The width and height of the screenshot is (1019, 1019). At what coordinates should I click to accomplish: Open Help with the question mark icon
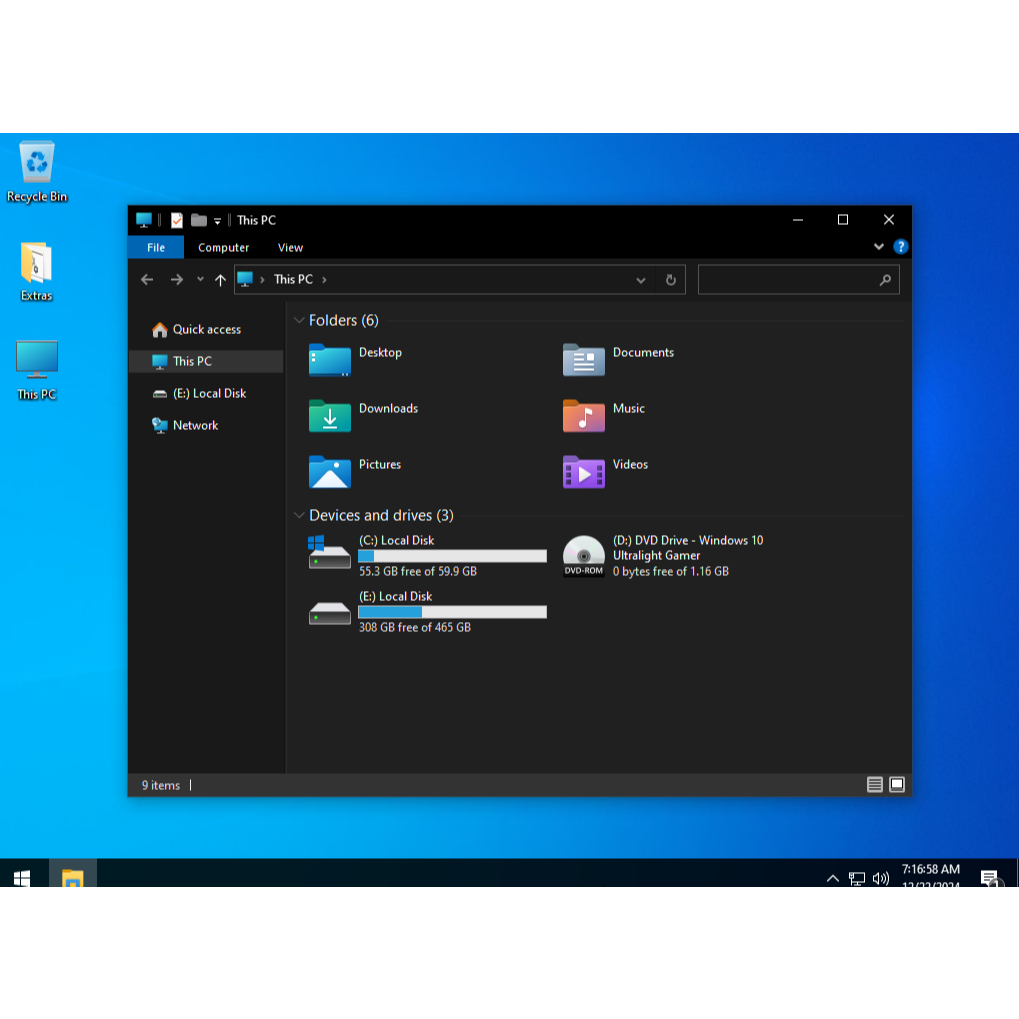[900, 247]
